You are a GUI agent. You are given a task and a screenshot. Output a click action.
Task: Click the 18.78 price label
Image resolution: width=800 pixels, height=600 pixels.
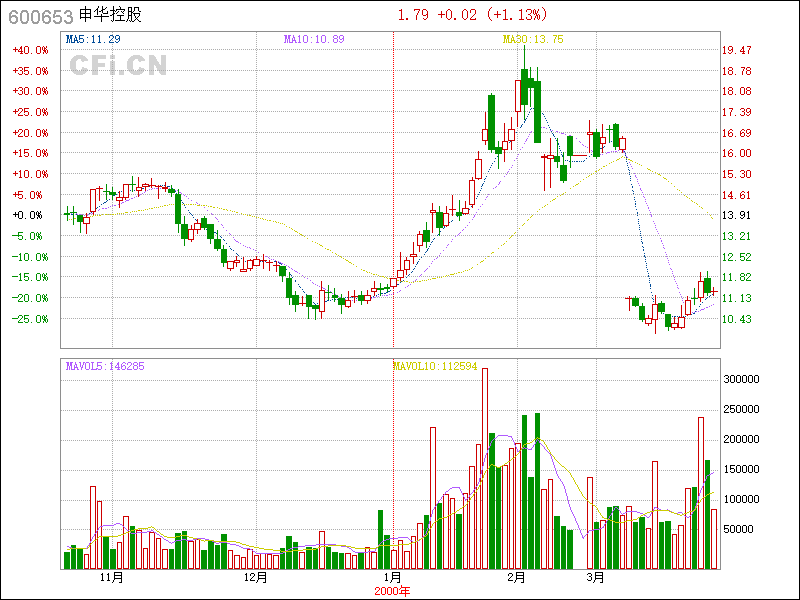[737, 71]
